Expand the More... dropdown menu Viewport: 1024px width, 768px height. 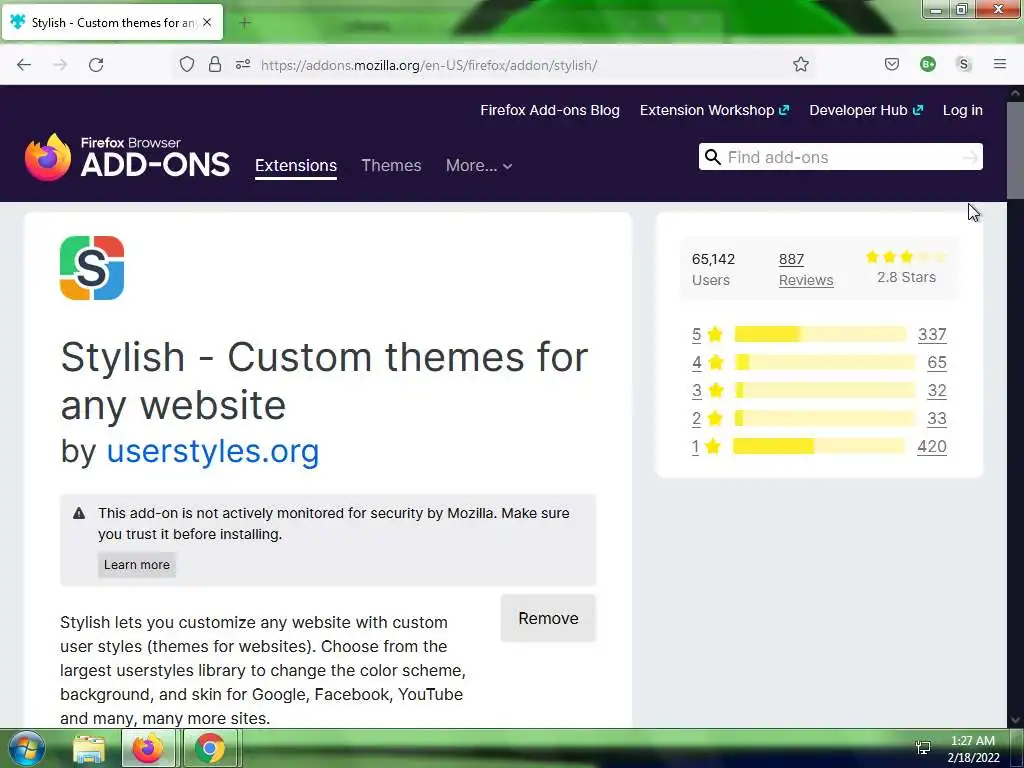click(x=479, y=166)
